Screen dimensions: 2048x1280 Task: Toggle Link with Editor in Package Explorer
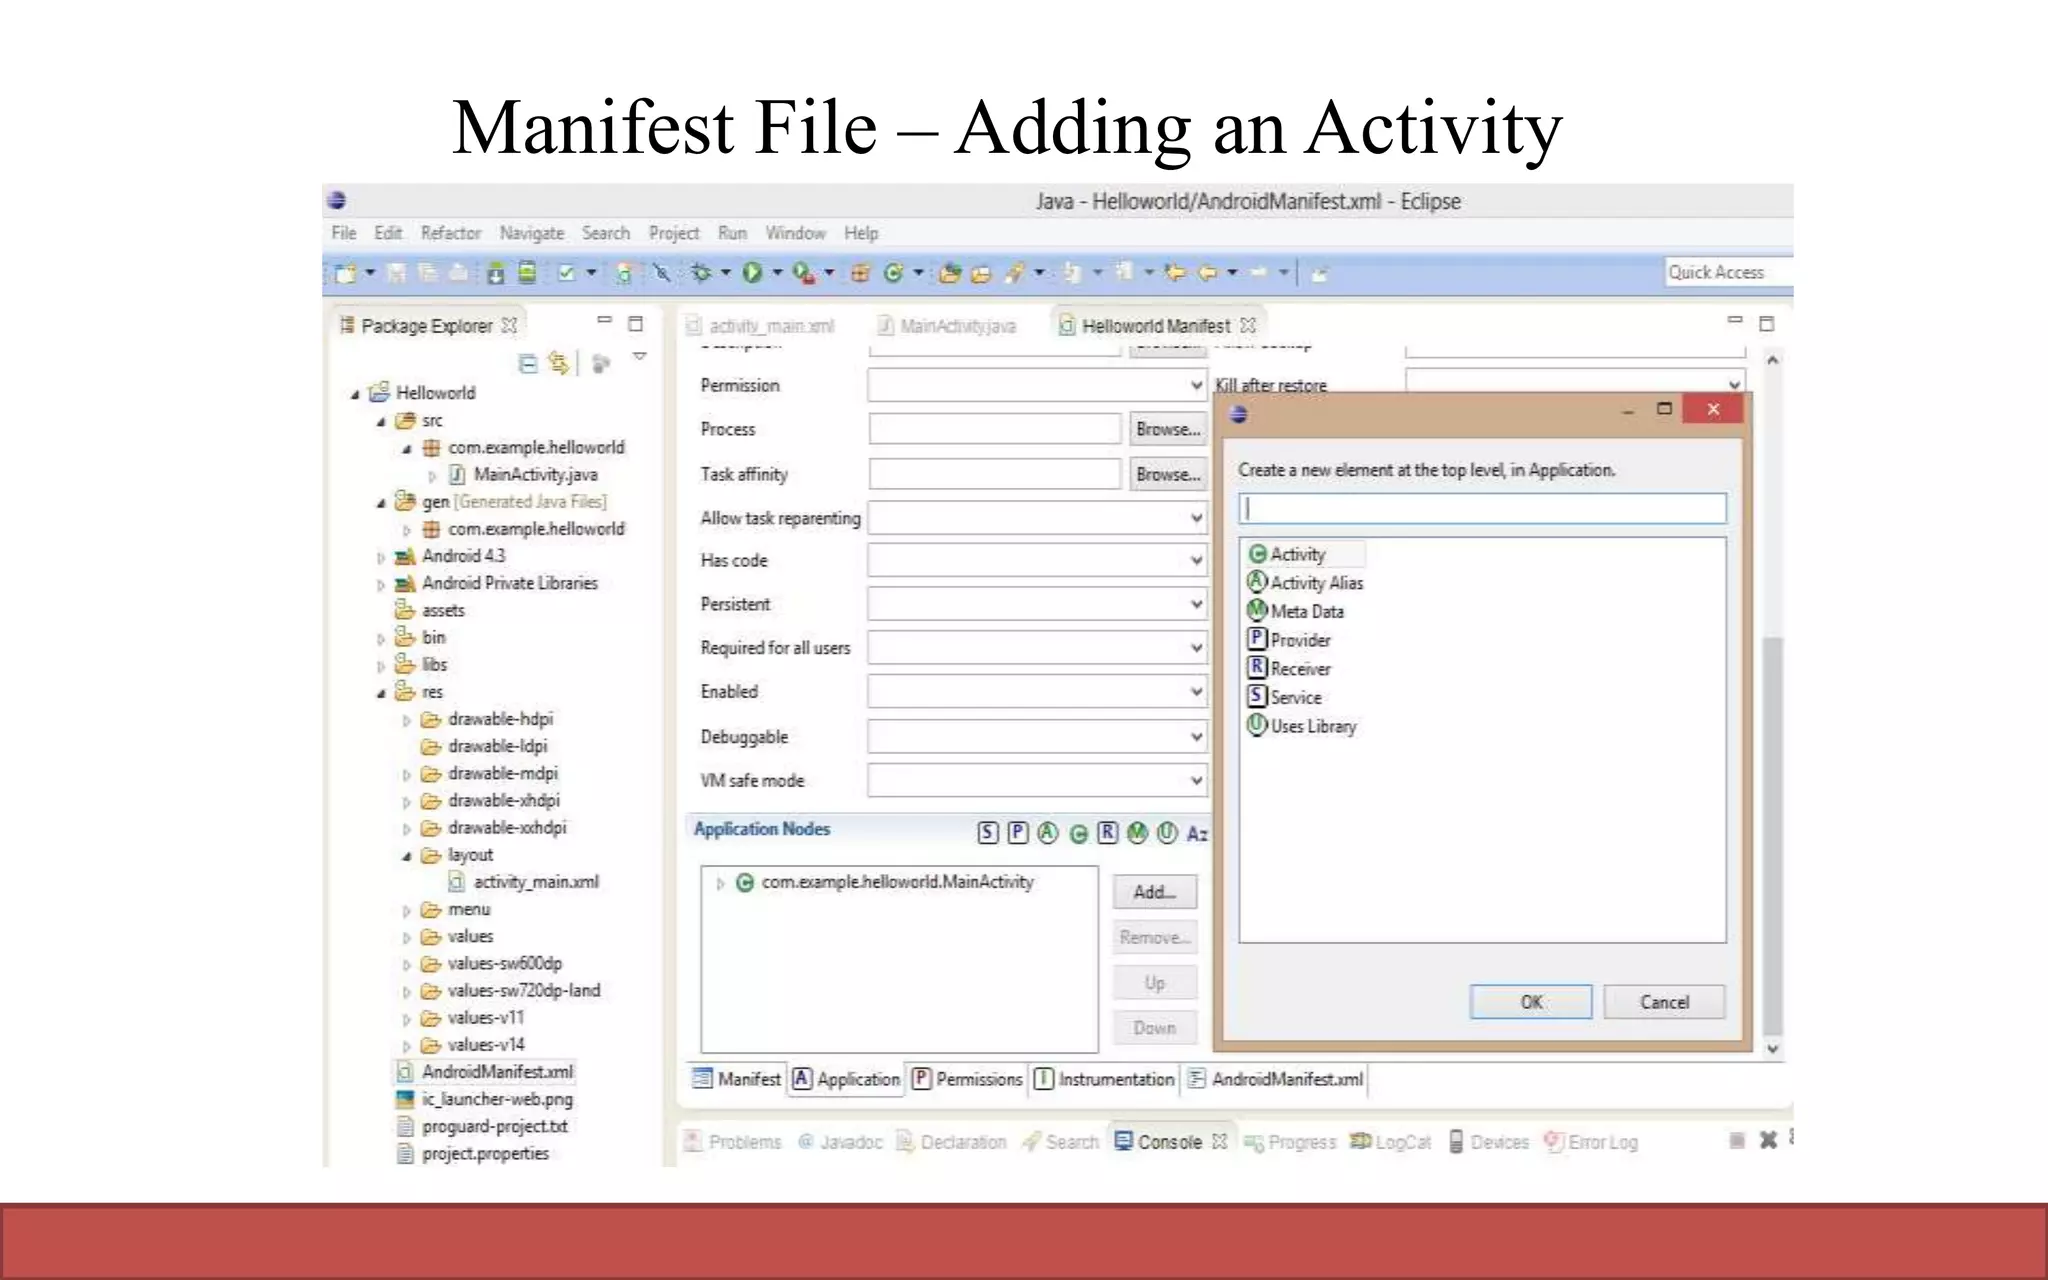(558, 363)
